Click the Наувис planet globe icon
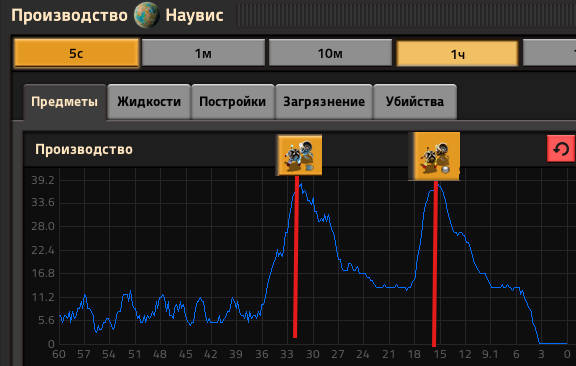This screenshot has width=576, height=366. tap(147, 15)
